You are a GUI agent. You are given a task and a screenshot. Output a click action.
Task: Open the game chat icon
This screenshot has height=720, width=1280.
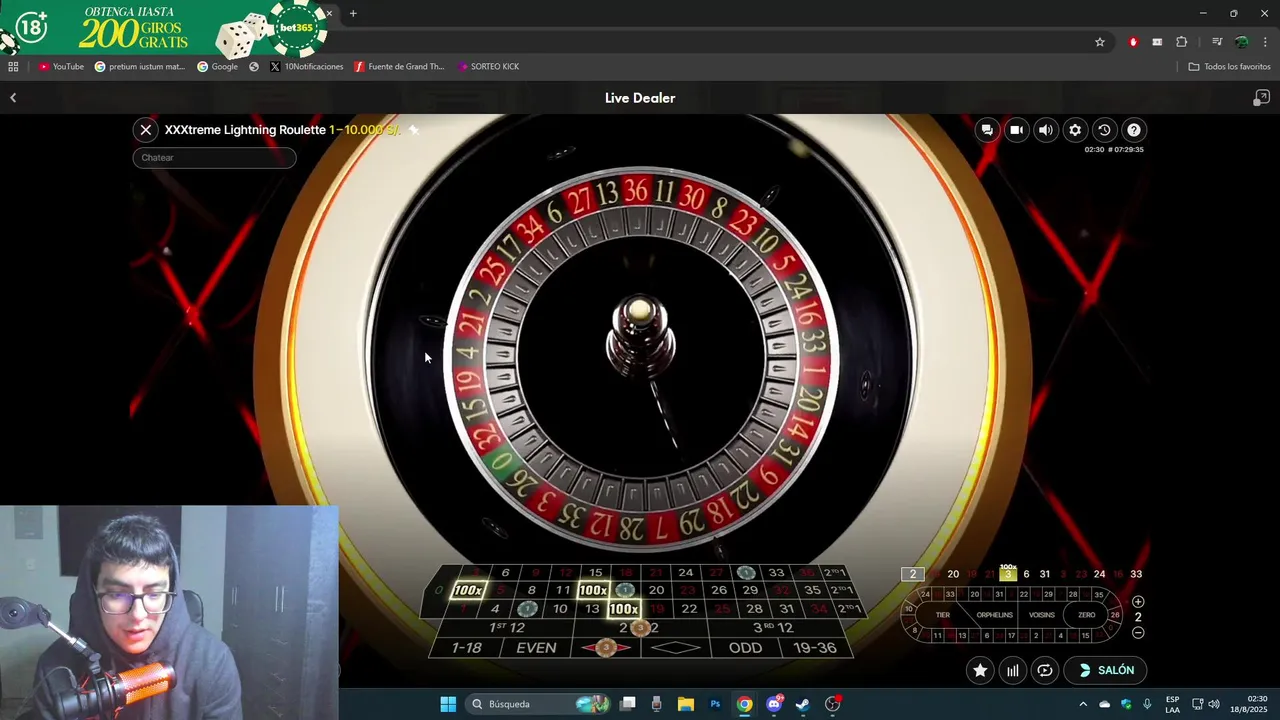tap(987, 130)
